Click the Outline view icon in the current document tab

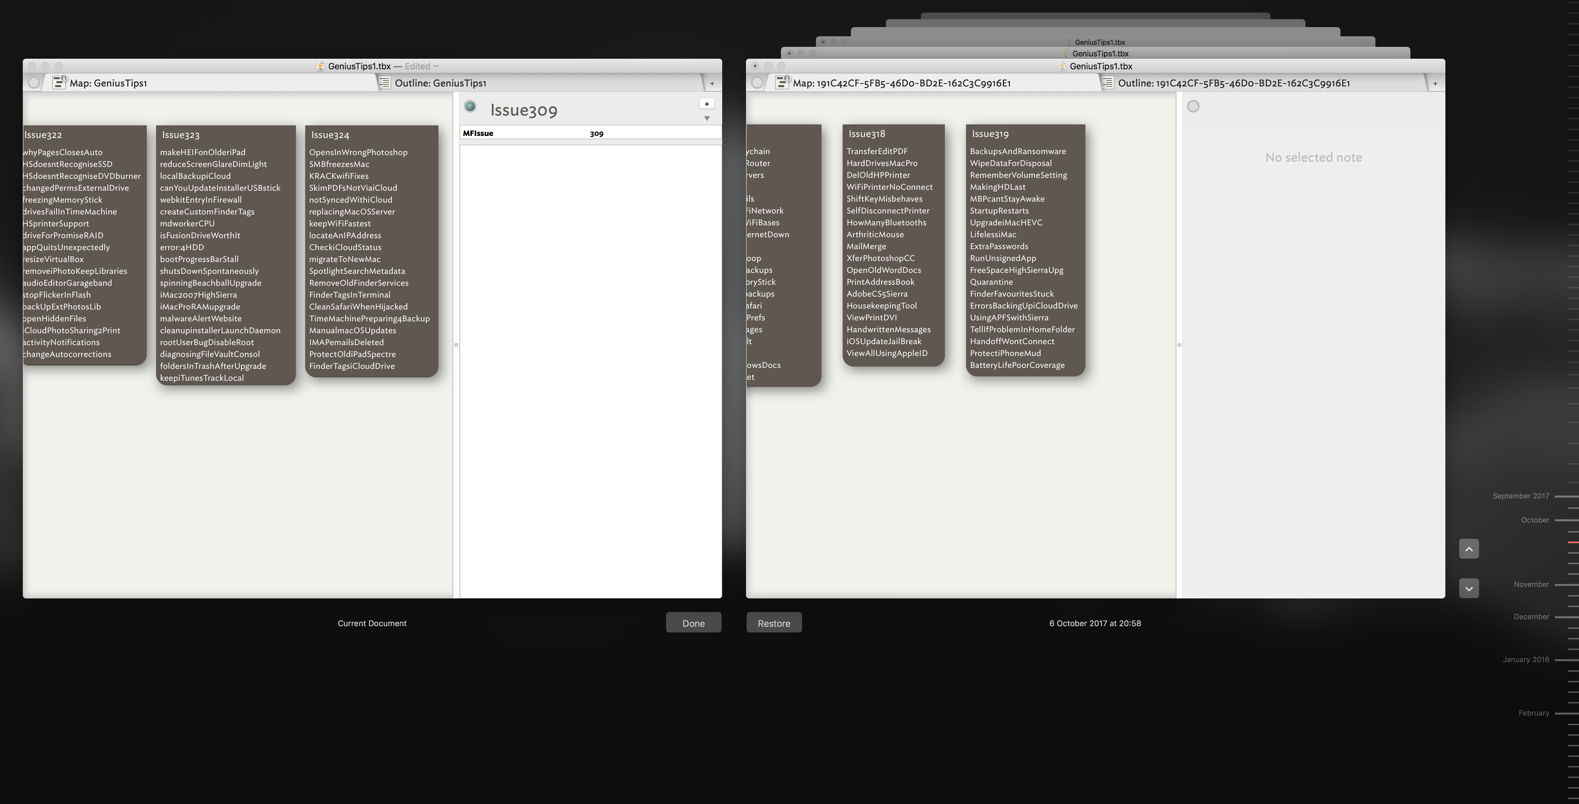pyautogui.click(x=384, y=83)
